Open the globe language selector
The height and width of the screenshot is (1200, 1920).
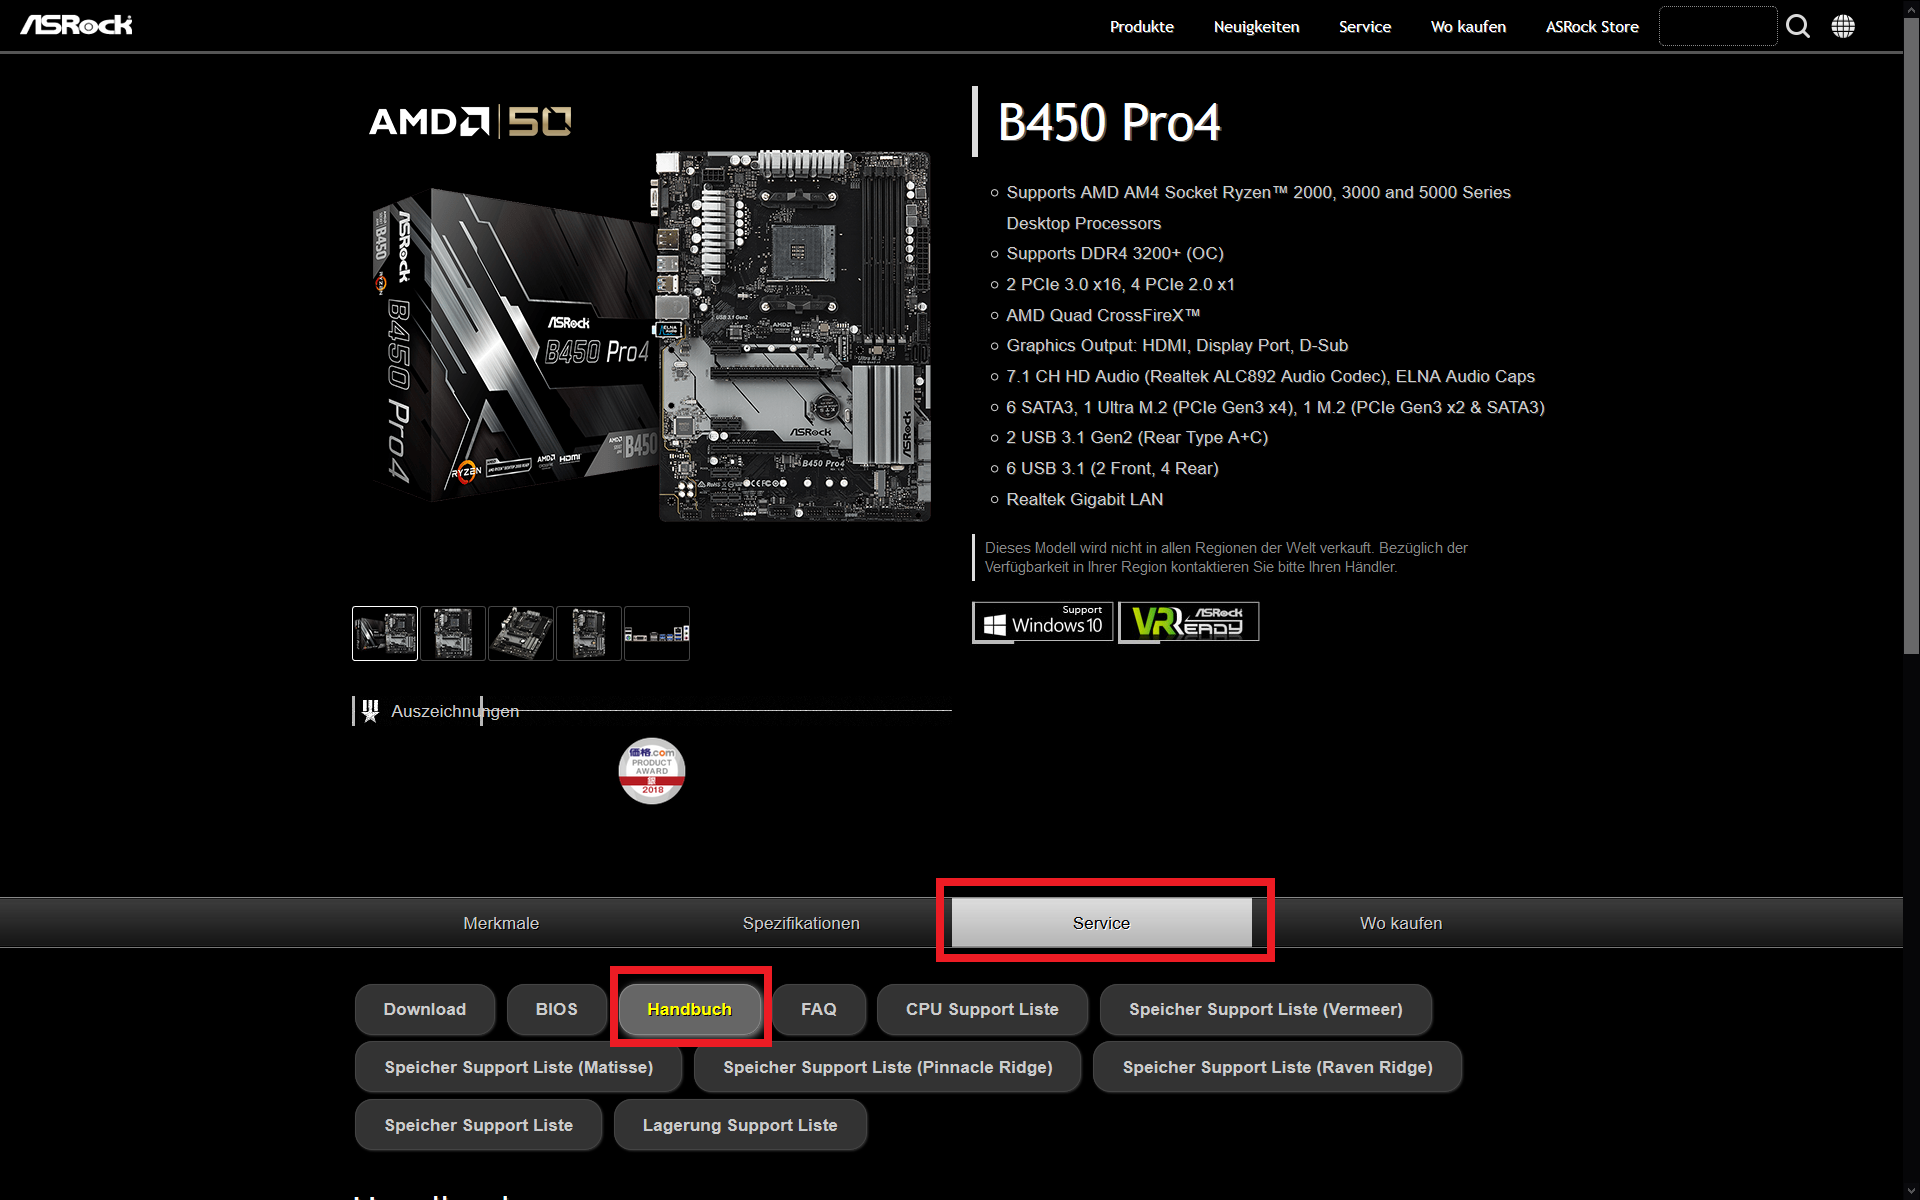(x=1842, y=26)
